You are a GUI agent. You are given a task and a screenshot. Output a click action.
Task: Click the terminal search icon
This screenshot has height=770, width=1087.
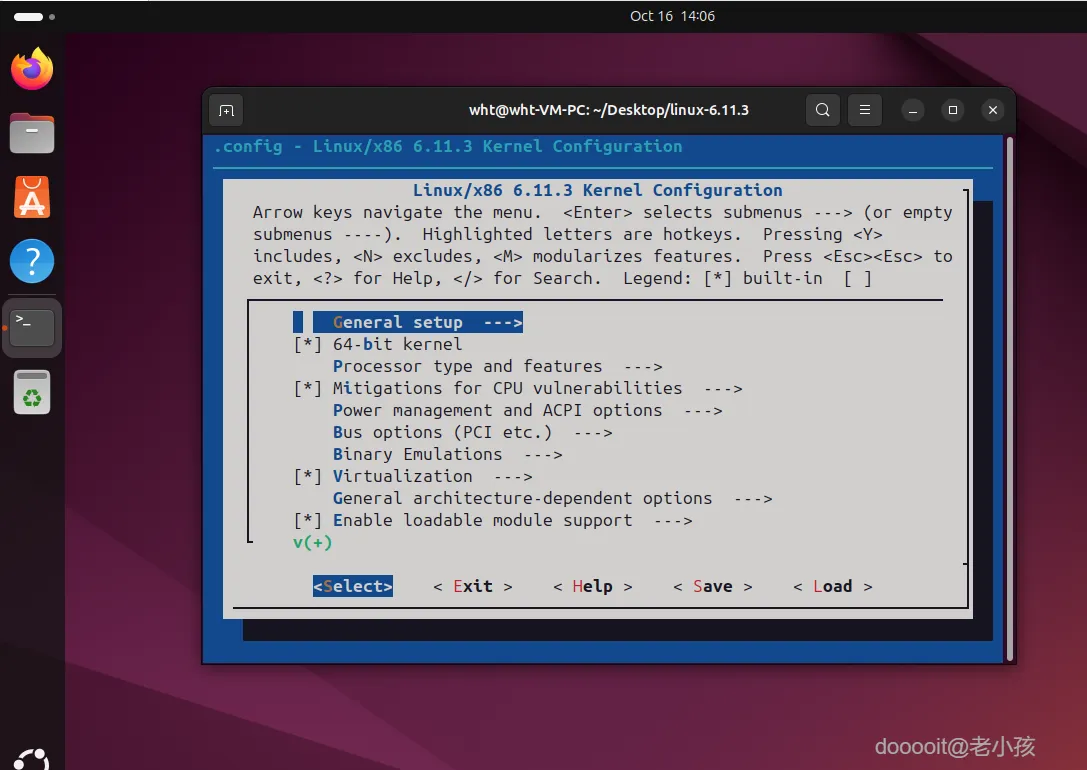(x=823, y=110)
